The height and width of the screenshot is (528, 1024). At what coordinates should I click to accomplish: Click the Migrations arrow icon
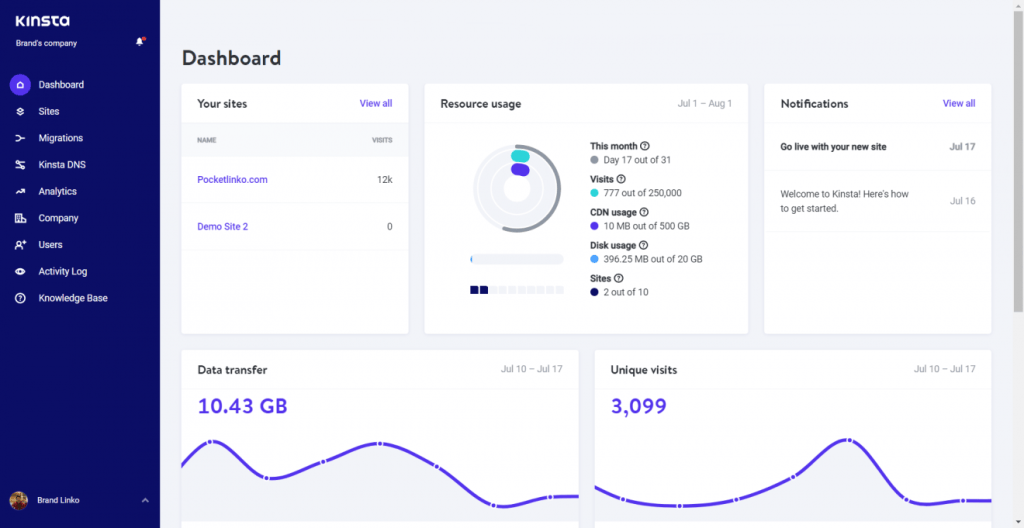[20, 138]
